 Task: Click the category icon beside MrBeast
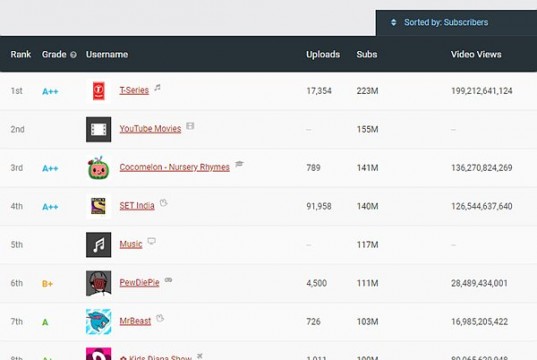click(160, 318)
